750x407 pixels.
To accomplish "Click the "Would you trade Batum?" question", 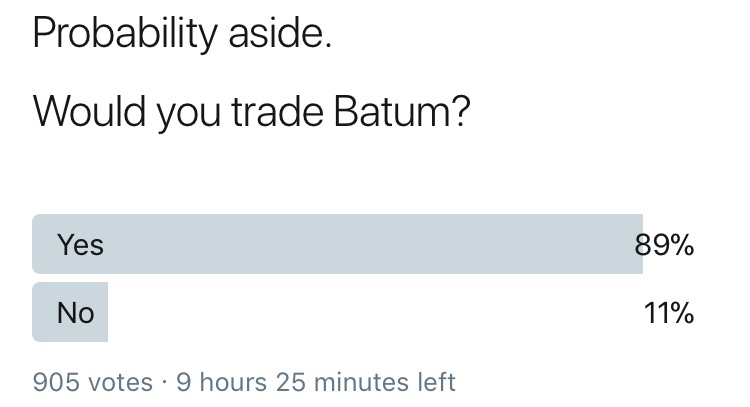I will (251, 112).
